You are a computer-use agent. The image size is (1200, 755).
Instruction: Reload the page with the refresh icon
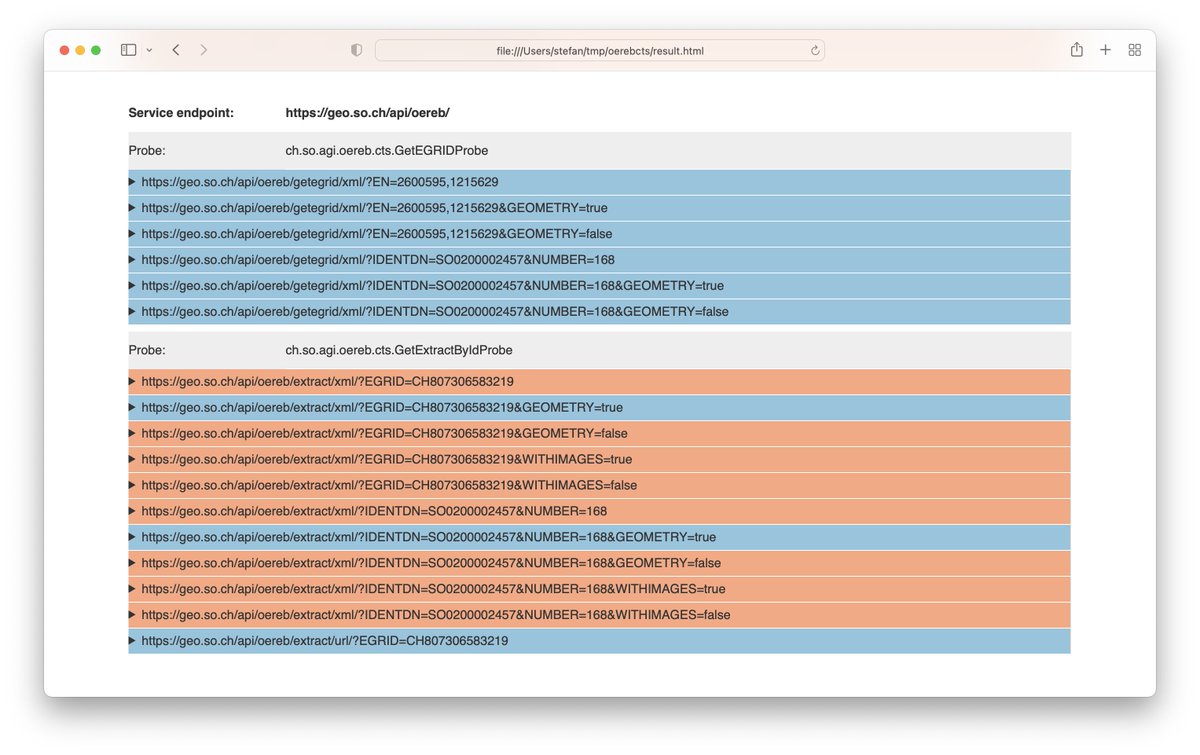point(815,50)
